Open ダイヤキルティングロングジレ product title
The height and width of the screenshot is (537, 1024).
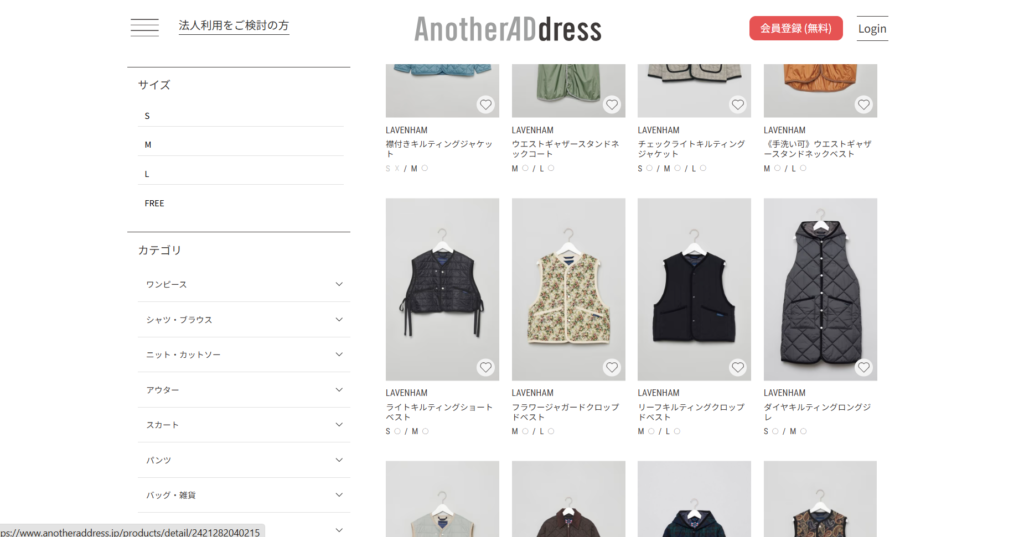coord(817,412)
